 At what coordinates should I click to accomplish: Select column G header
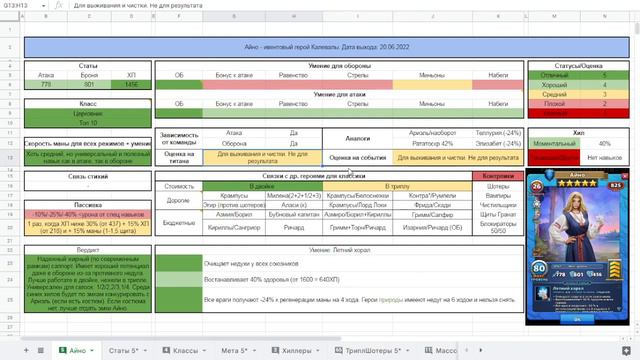(234, 16)
